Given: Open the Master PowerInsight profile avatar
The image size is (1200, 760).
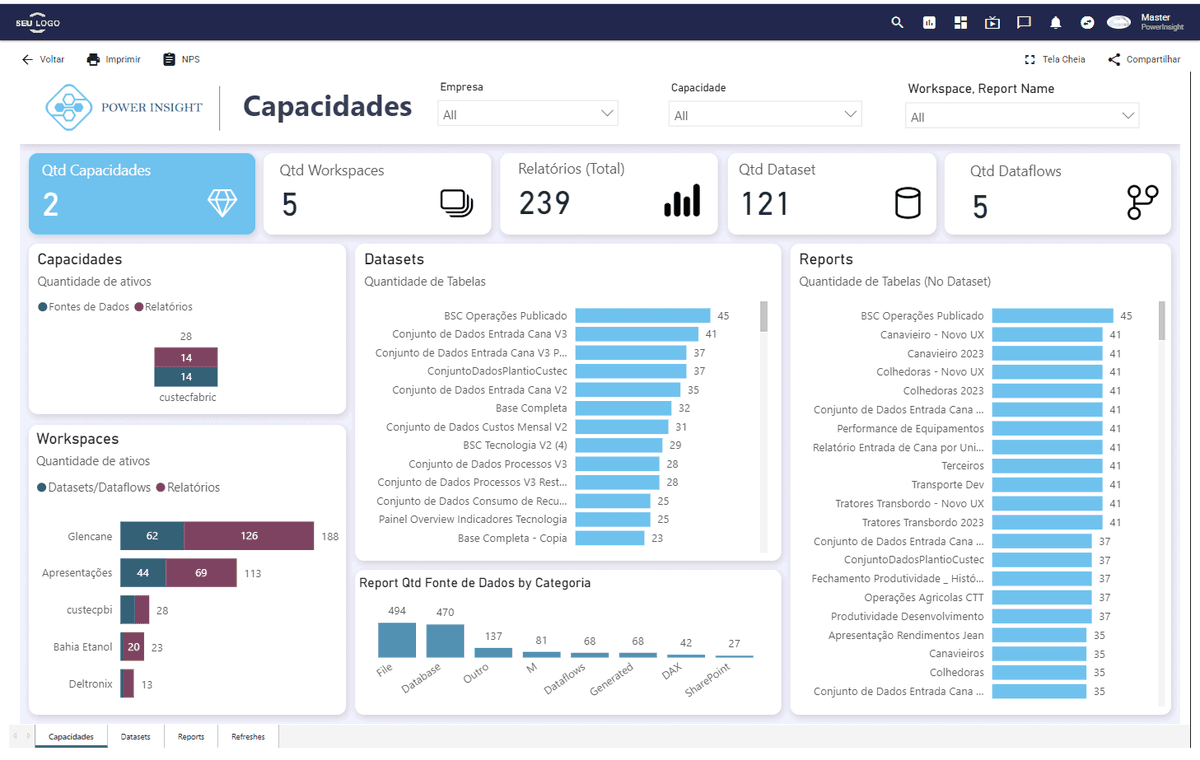Looking at the screenshot, I should 1118,22.
